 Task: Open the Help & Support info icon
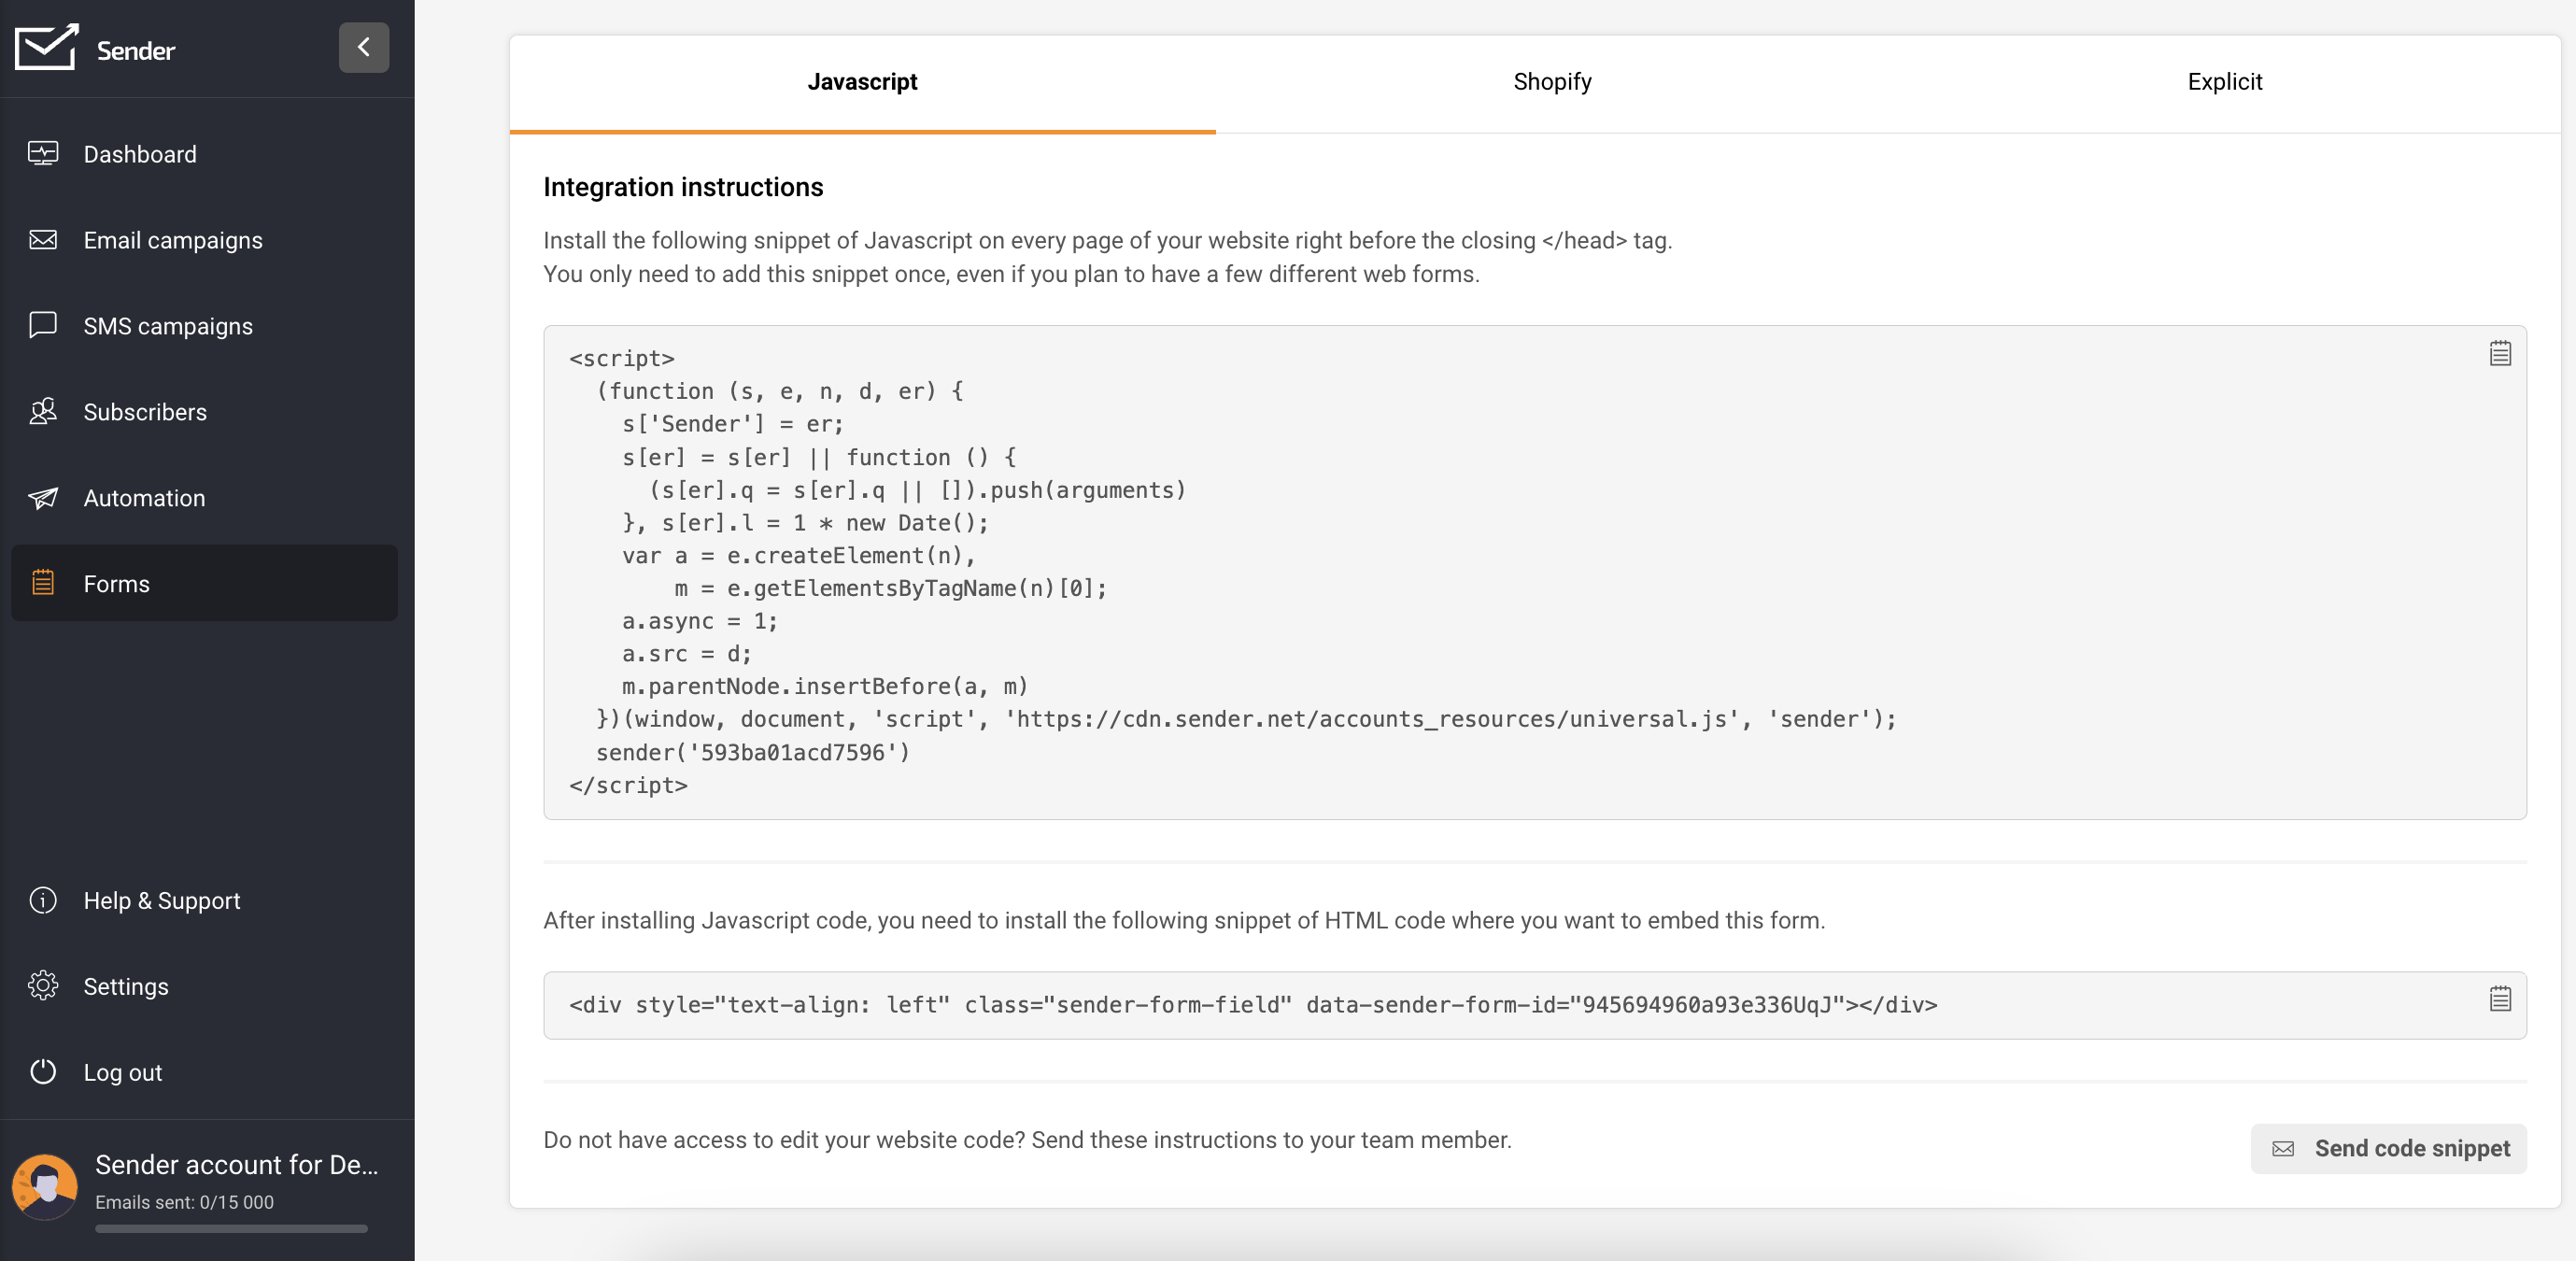click(43, 900)
